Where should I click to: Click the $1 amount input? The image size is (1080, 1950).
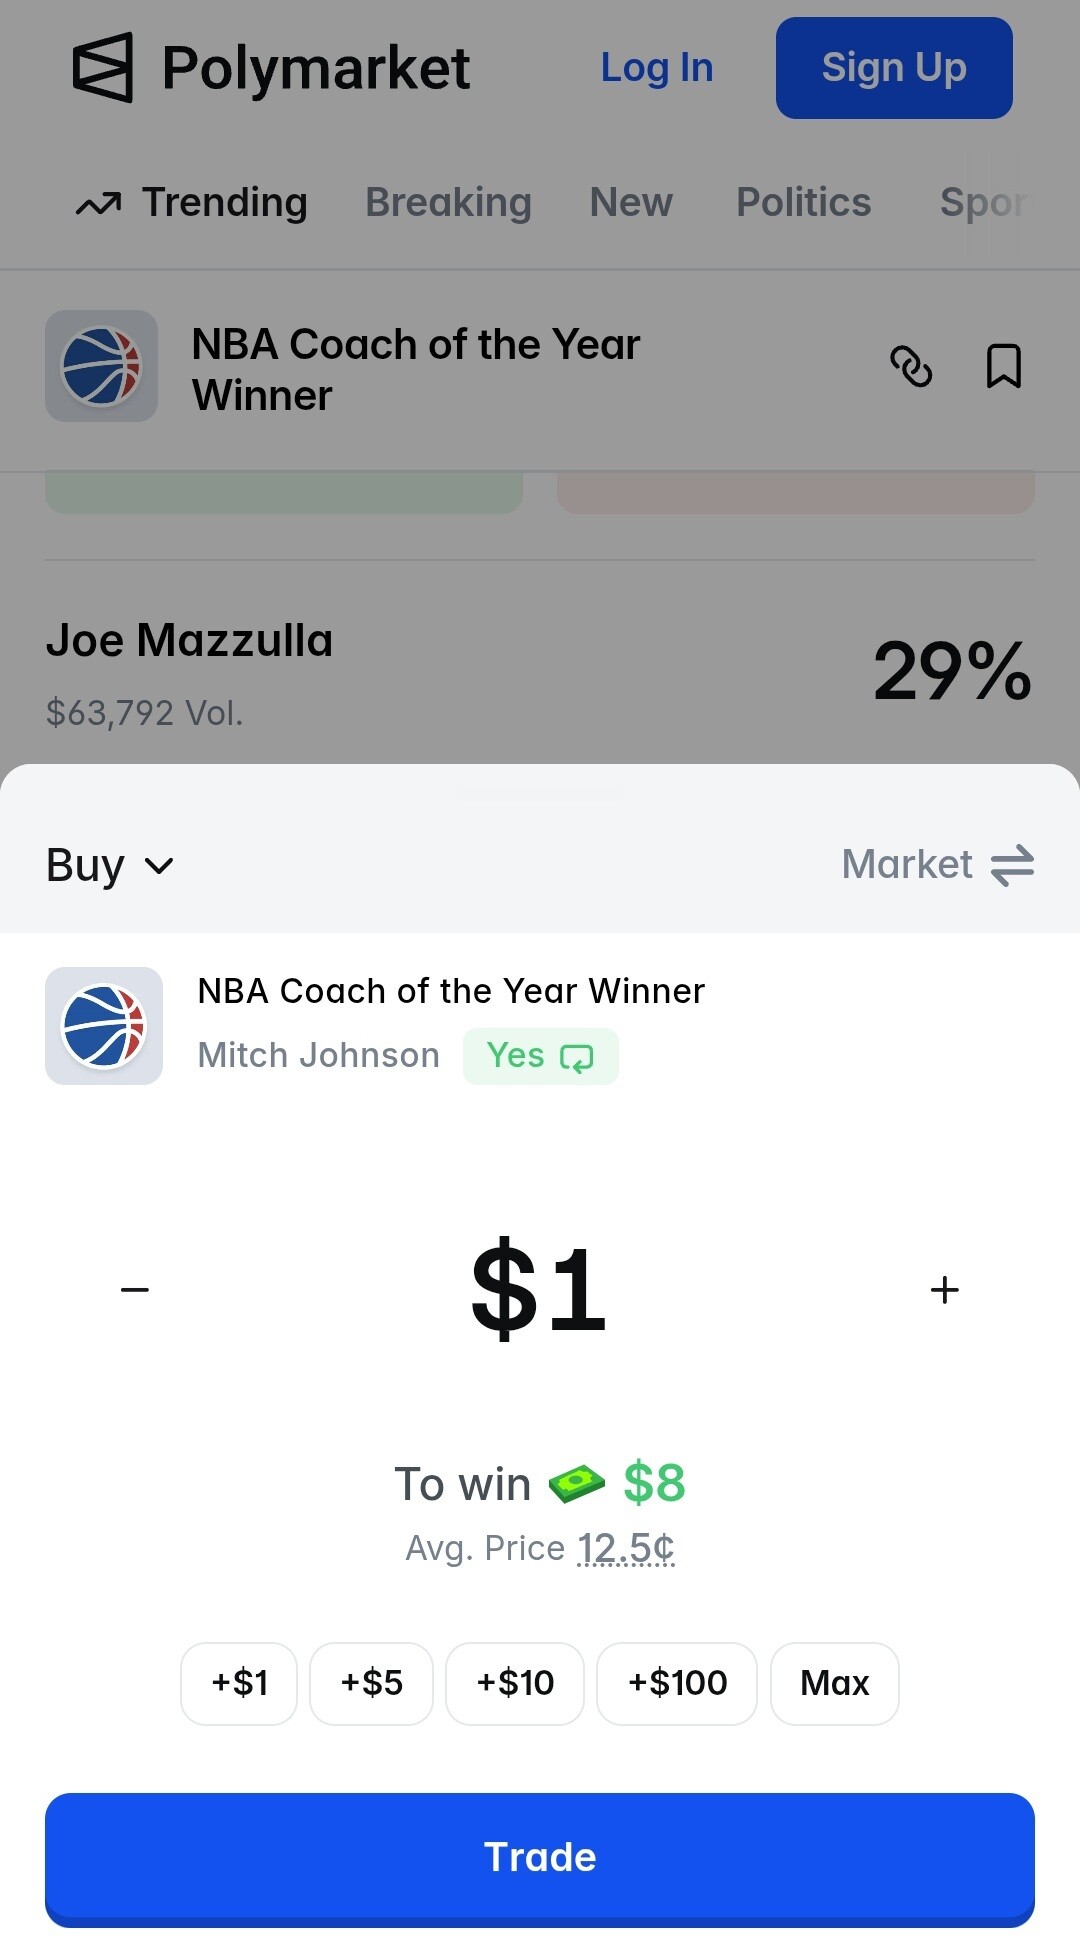click(539, 1289)
